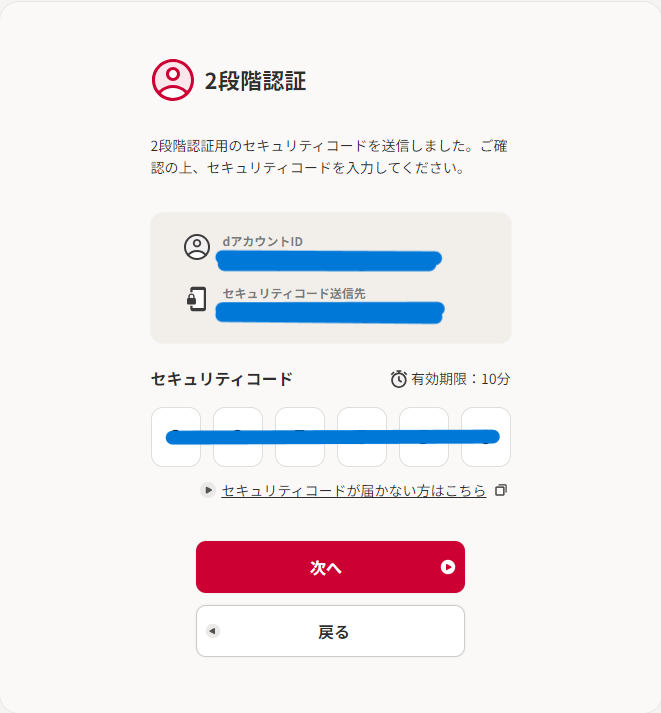Click the external window icon after help link
The image size is (661, 713).
(x=501, y=490)
